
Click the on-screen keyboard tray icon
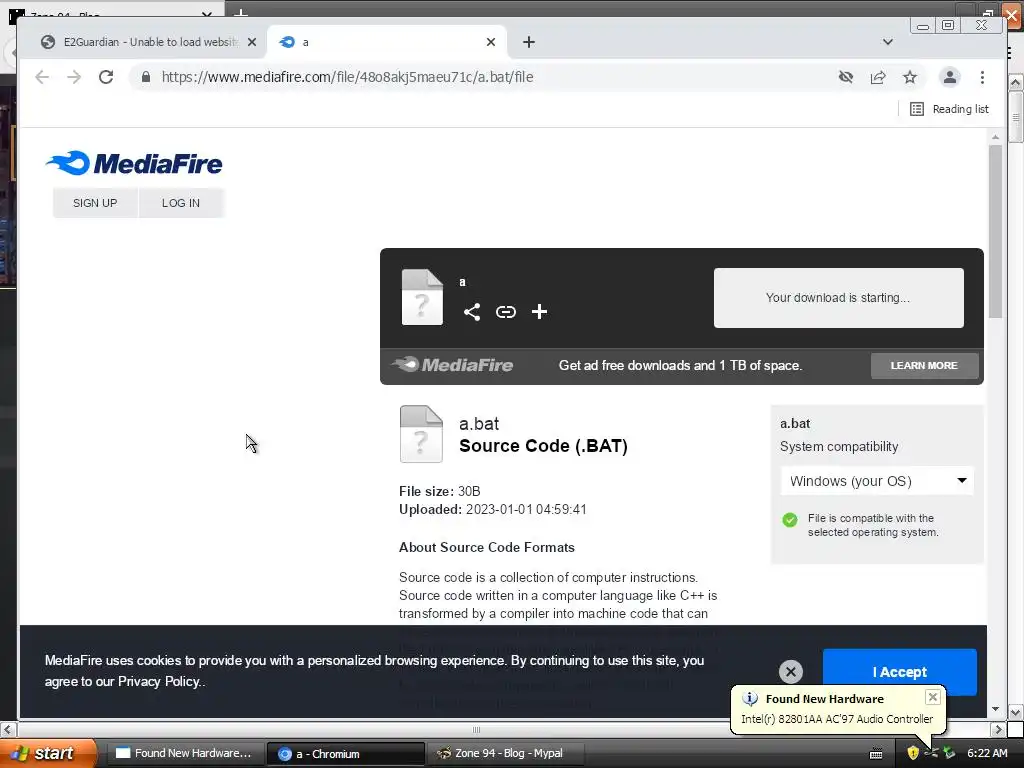[876, 754]
